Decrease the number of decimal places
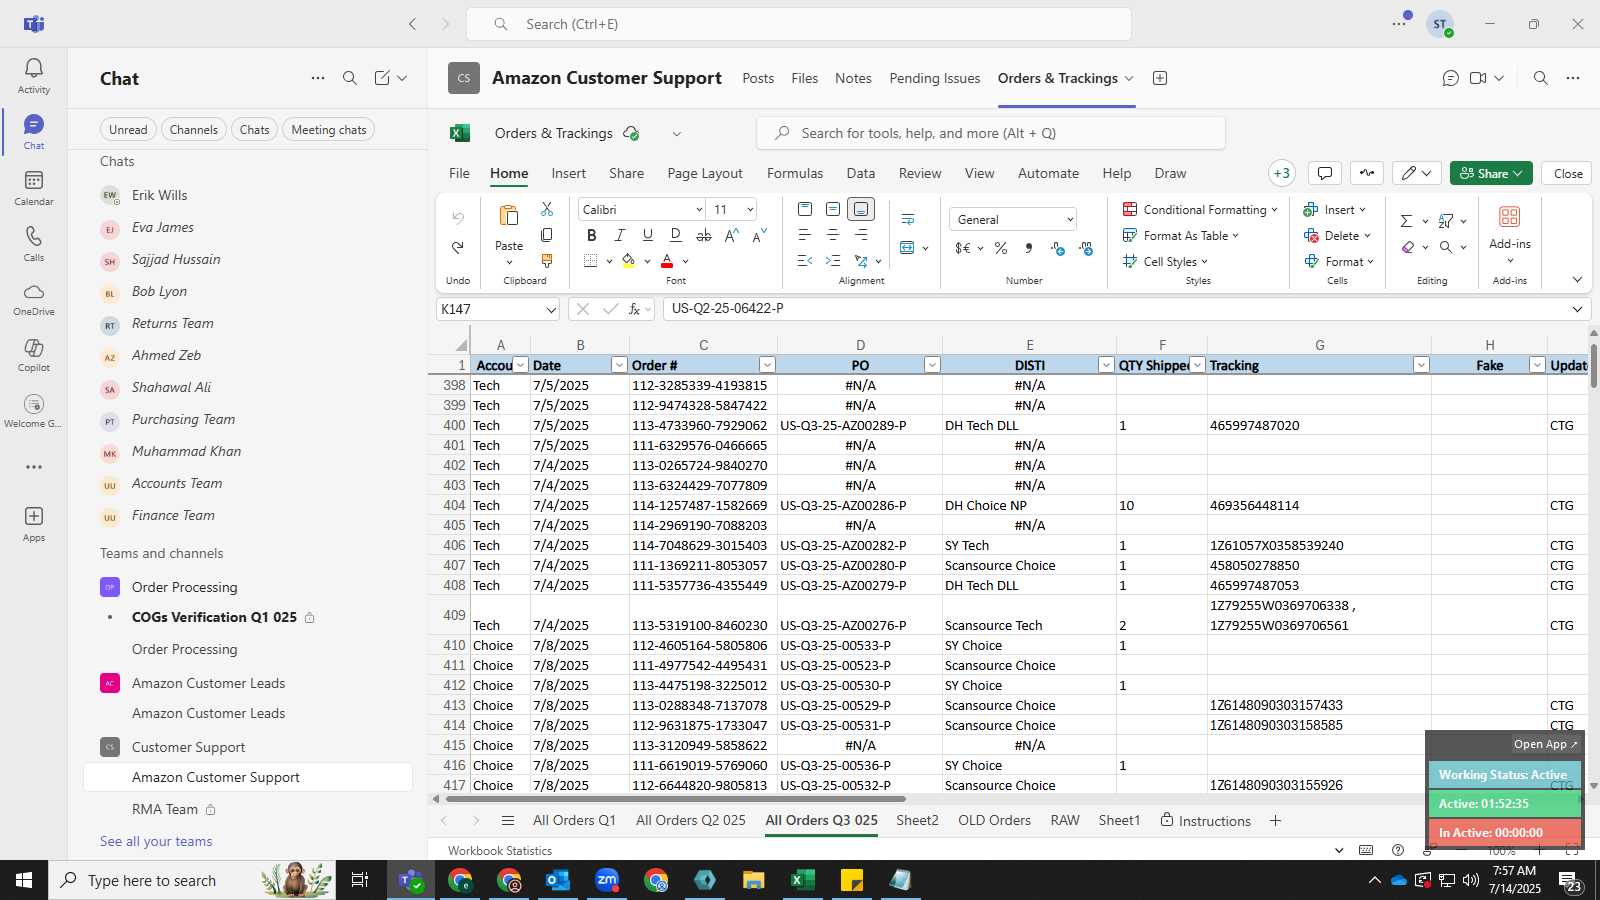Screen dimensions: 1600x900 click(x=1086, y=248)
